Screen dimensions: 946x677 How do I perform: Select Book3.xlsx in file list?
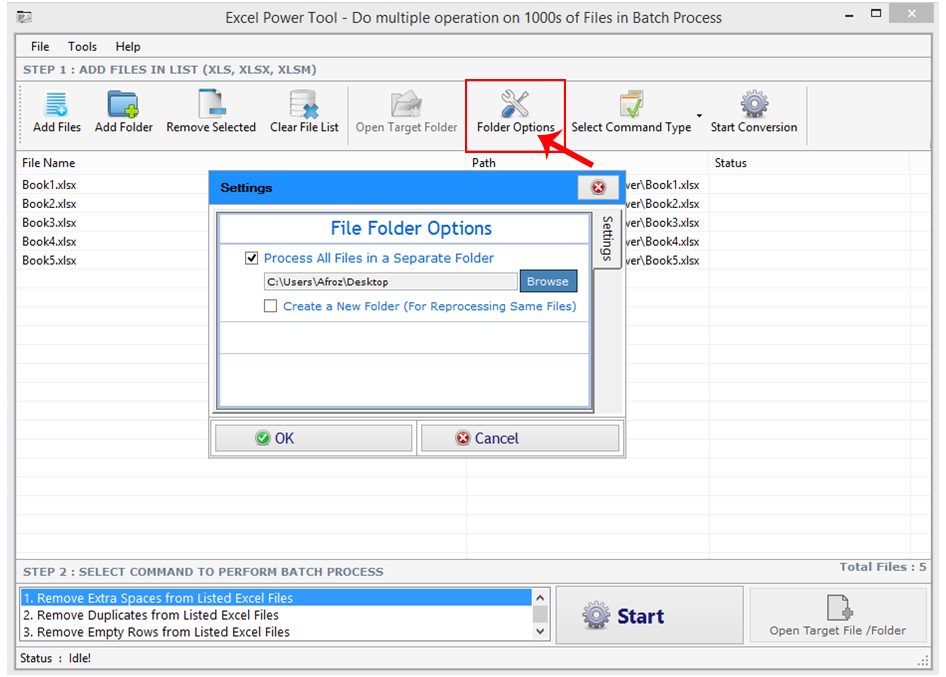pyautogui.click(x=49, y=223)
